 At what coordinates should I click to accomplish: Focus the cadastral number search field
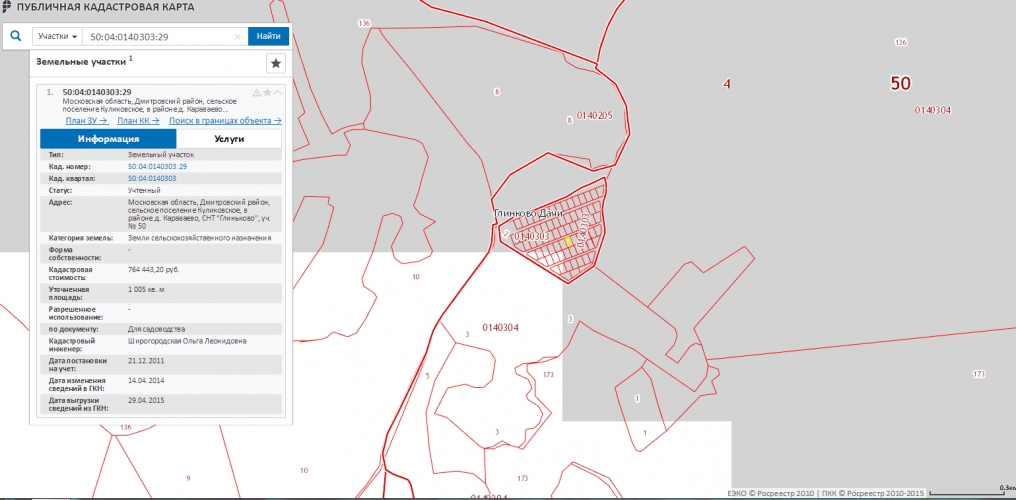tap(157, 37)
